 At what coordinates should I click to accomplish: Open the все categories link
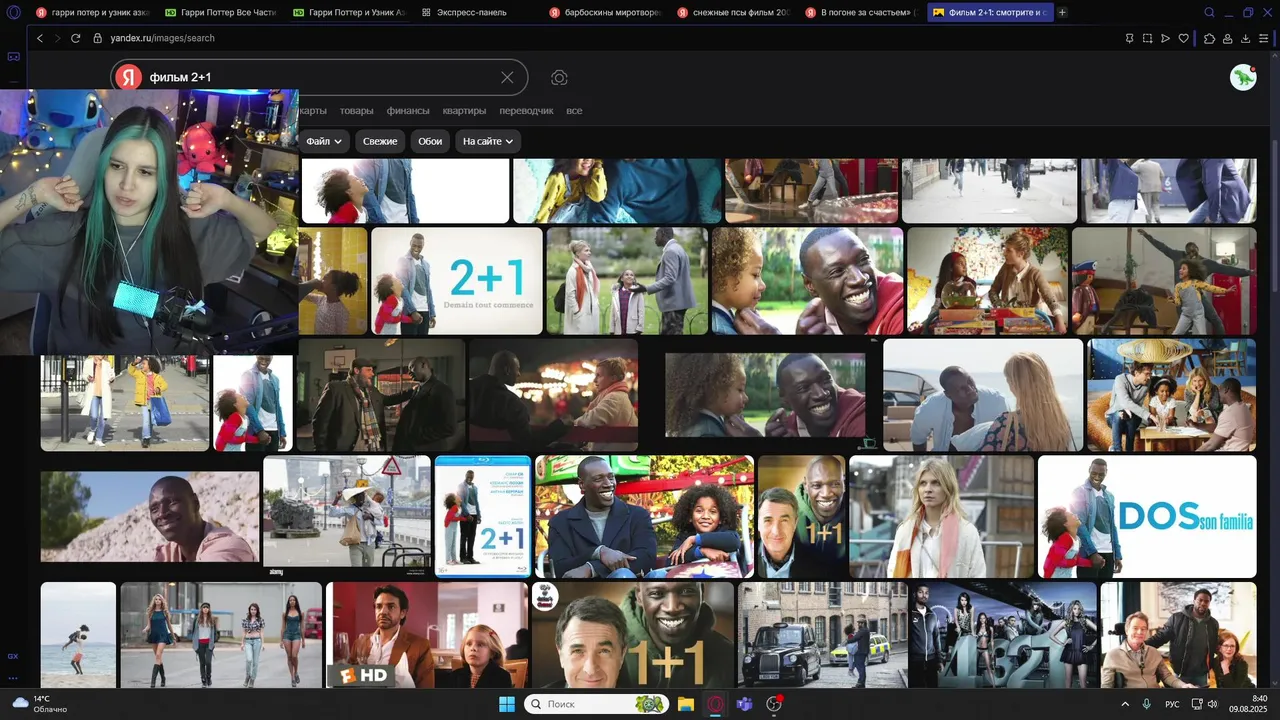pyautogui.click(x=574, y=111)
